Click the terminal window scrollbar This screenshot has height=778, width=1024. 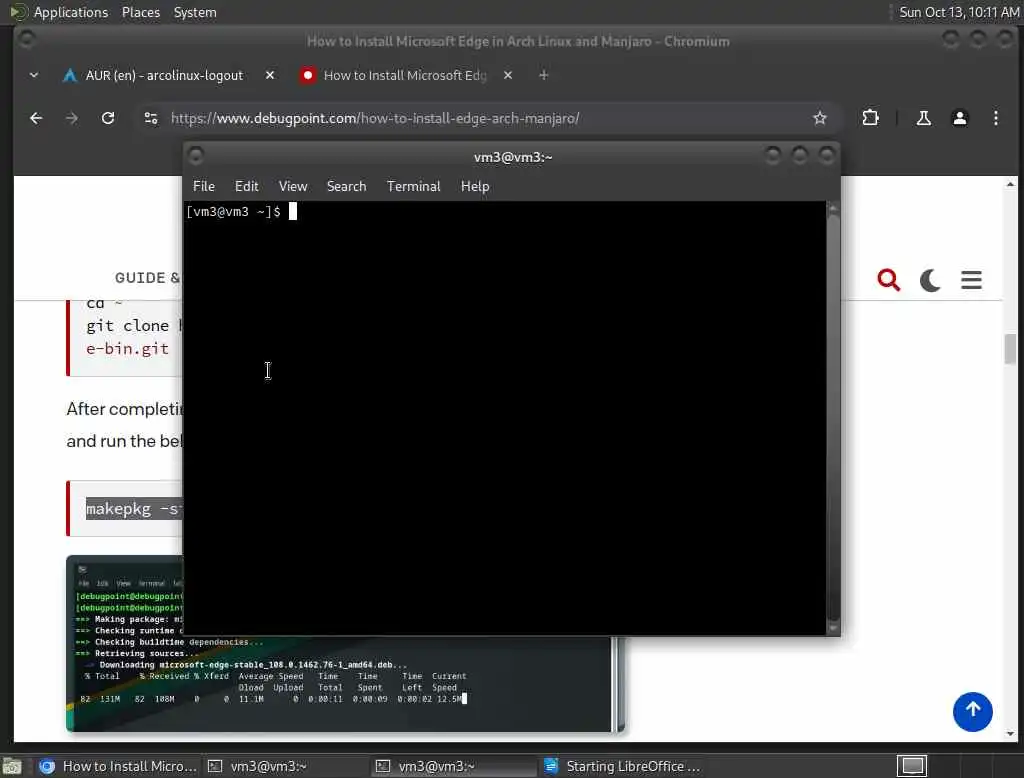tap(833, 418)
